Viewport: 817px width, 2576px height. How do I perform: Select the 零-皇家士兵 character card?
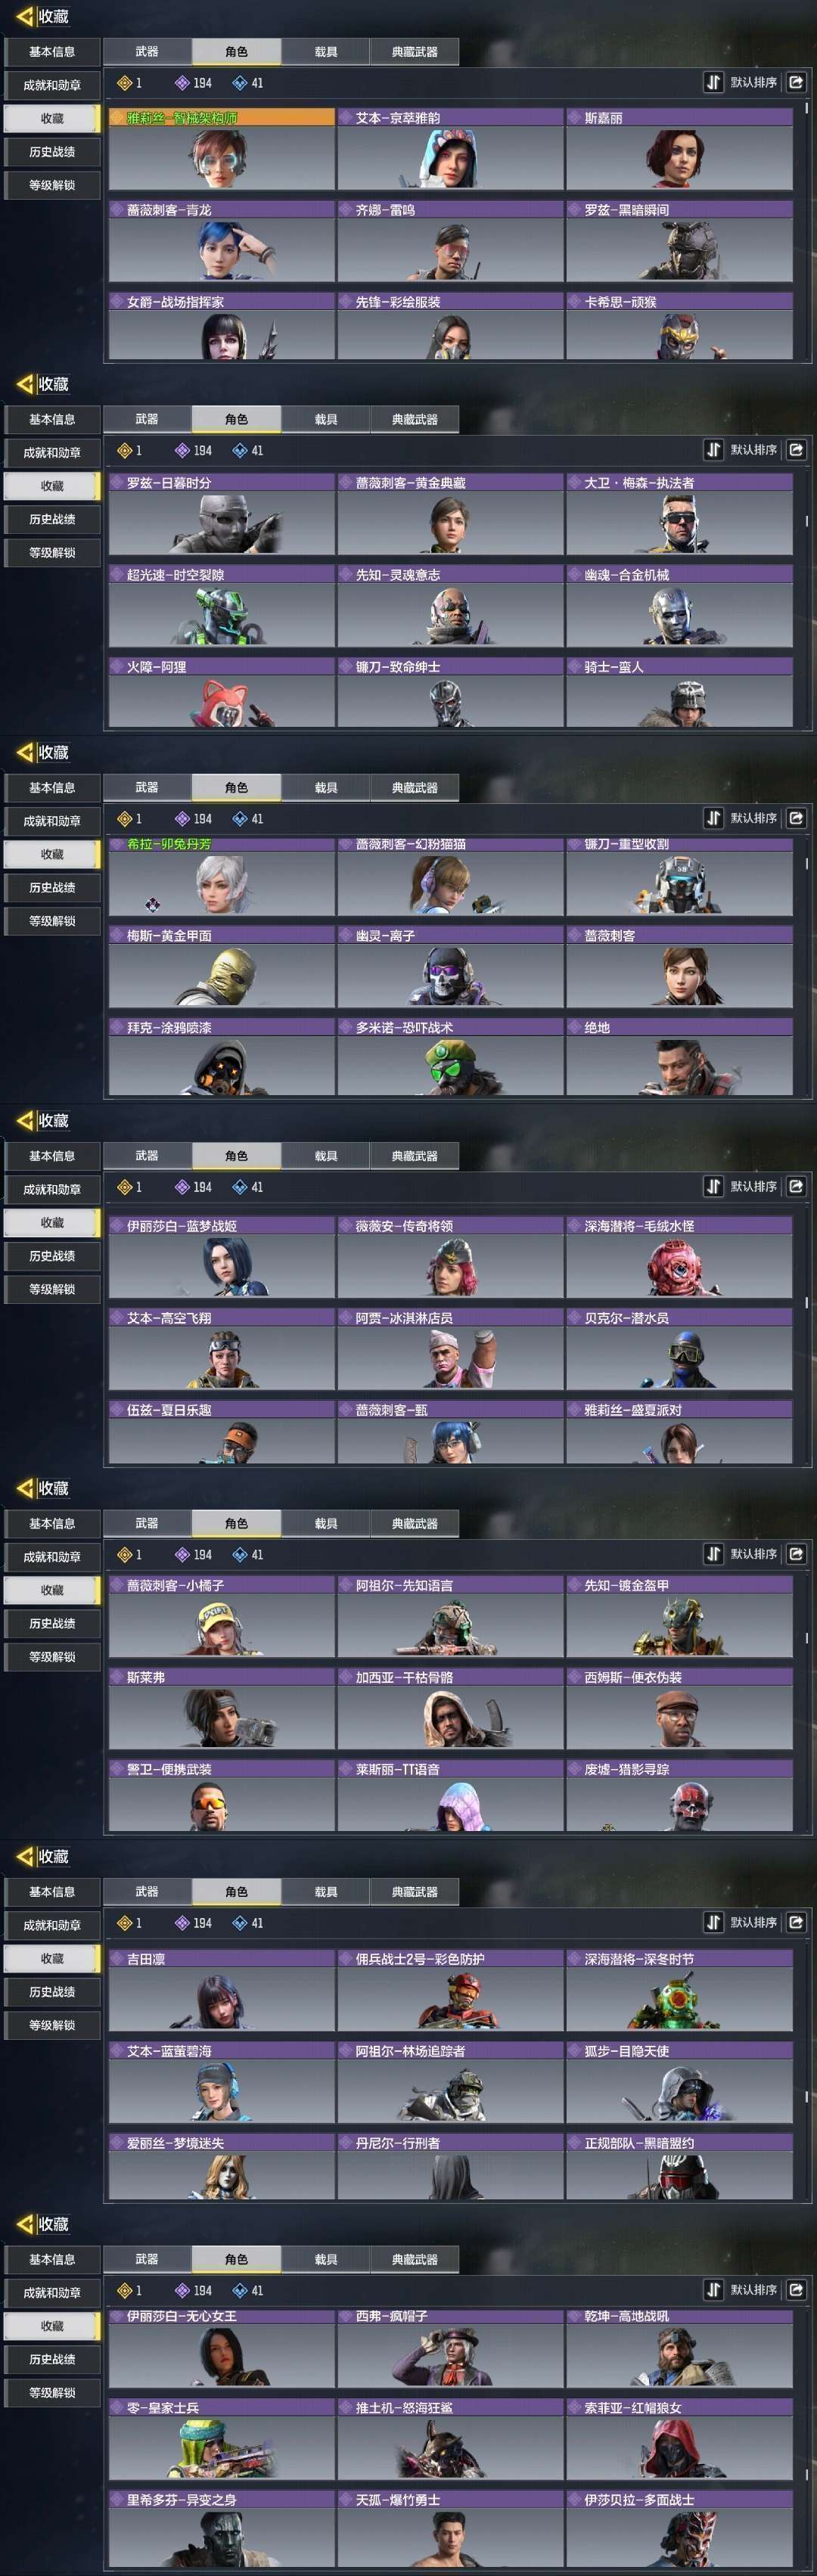point(221,2440)
